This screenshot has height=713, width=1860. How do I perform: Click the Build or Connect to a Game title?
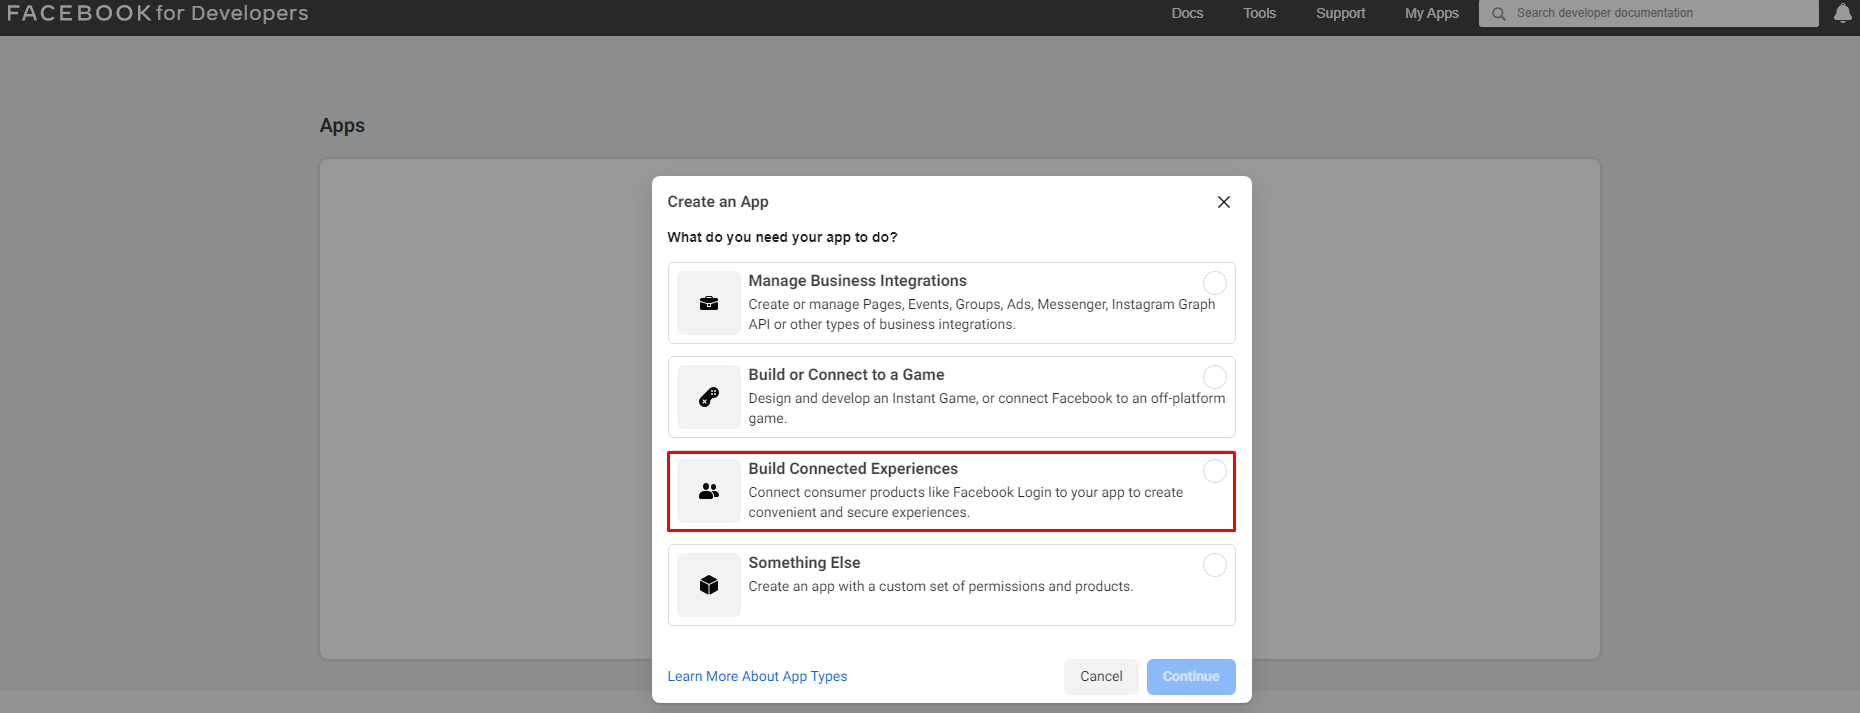[846, 375]
